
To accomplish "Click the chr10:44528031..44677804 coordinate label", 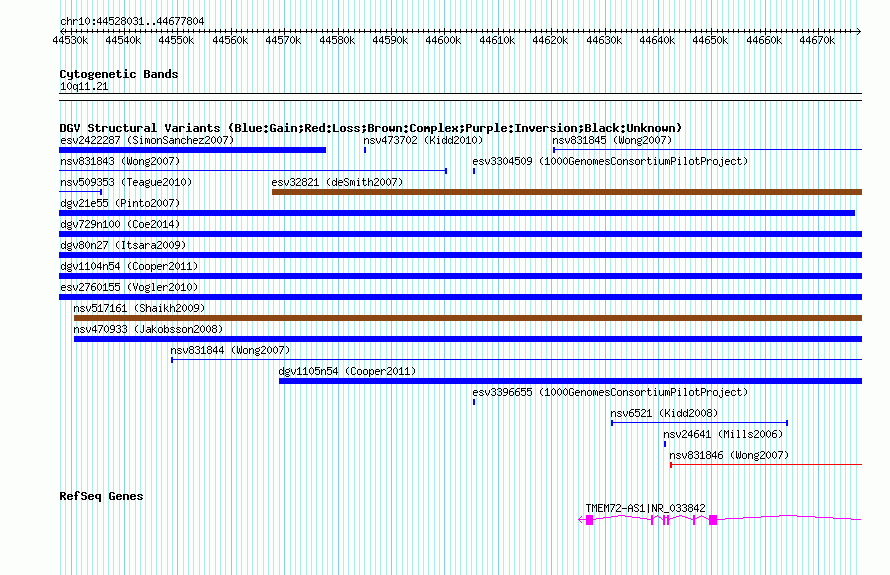I will tap(132, 21).
